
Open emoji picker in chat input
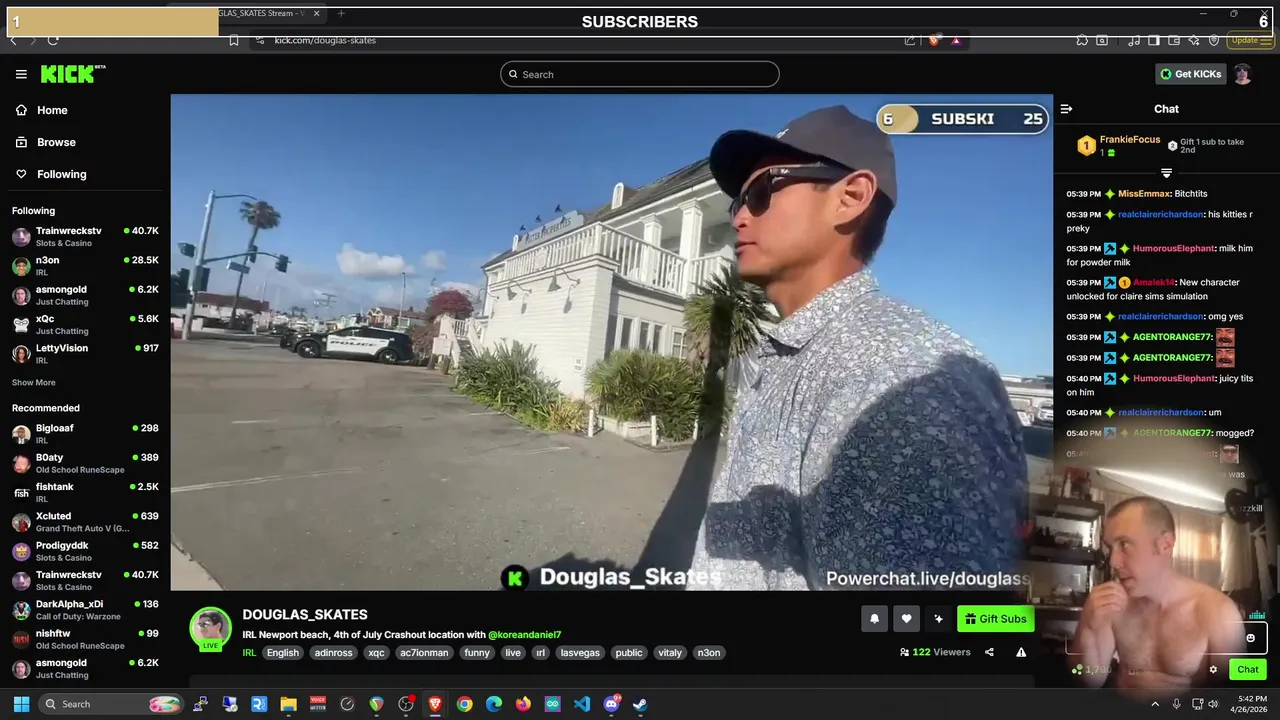click(x=1250, y=638)
